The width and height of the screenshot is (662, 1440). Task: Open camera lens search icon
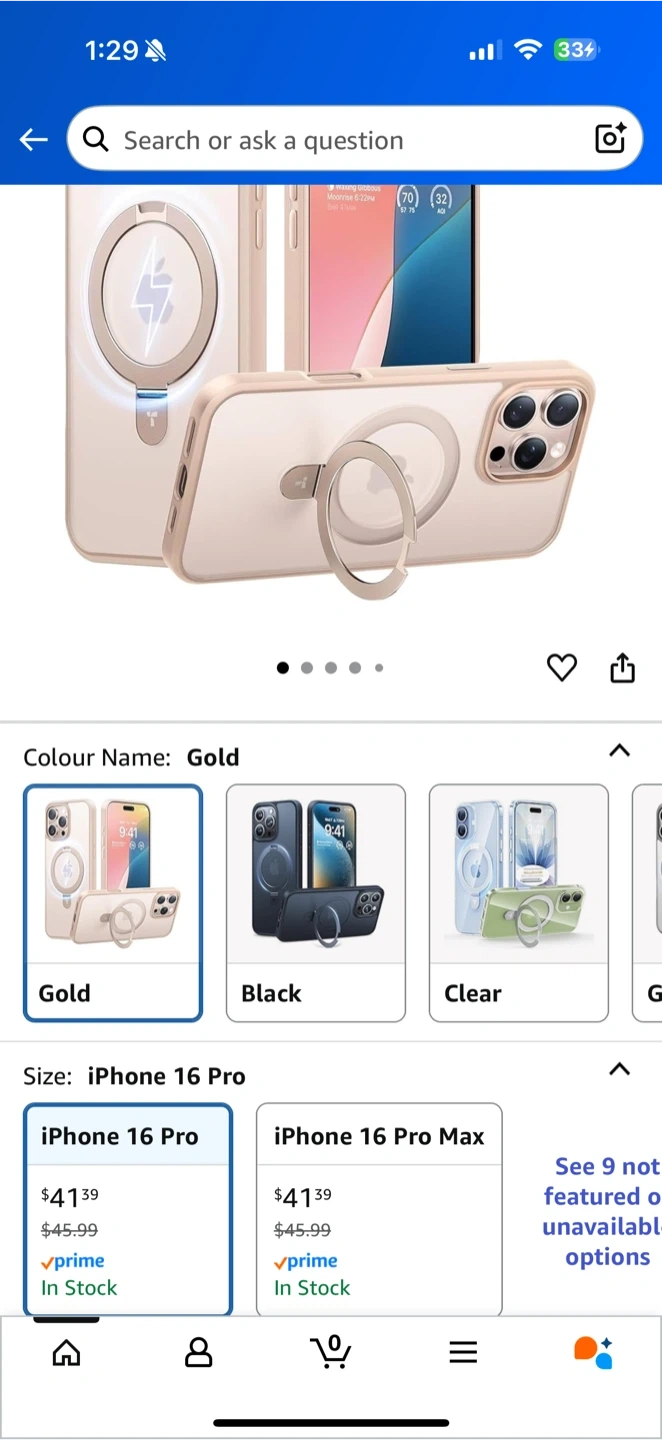610,138
